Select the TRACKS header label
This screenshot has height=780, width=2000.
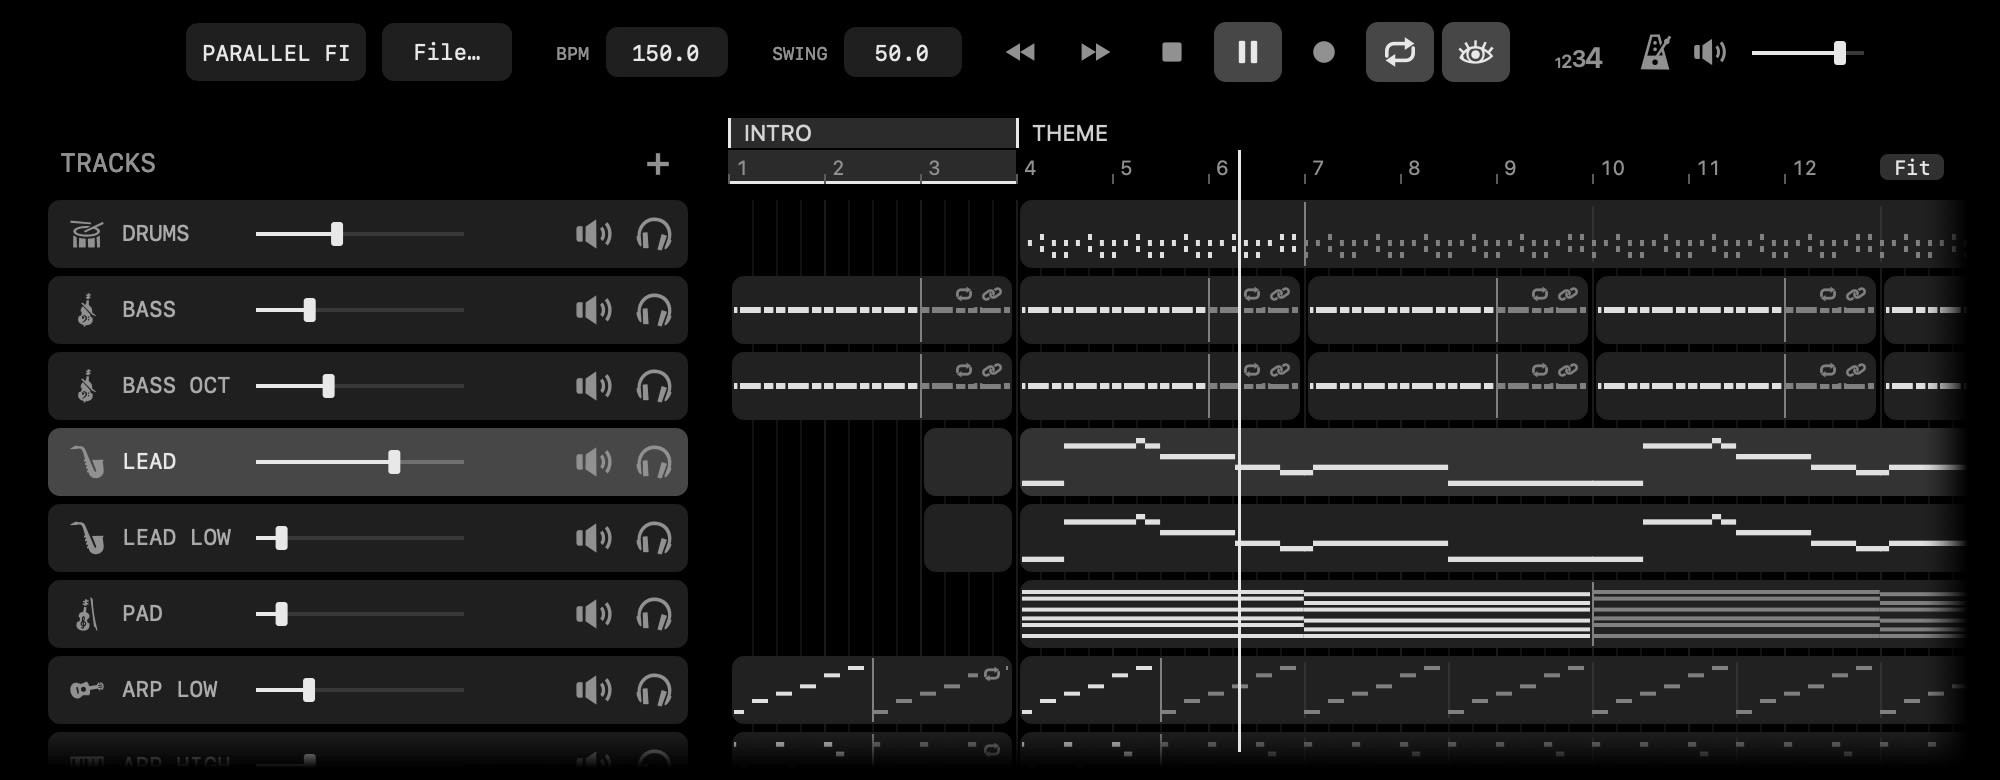(x=108, y=164)
